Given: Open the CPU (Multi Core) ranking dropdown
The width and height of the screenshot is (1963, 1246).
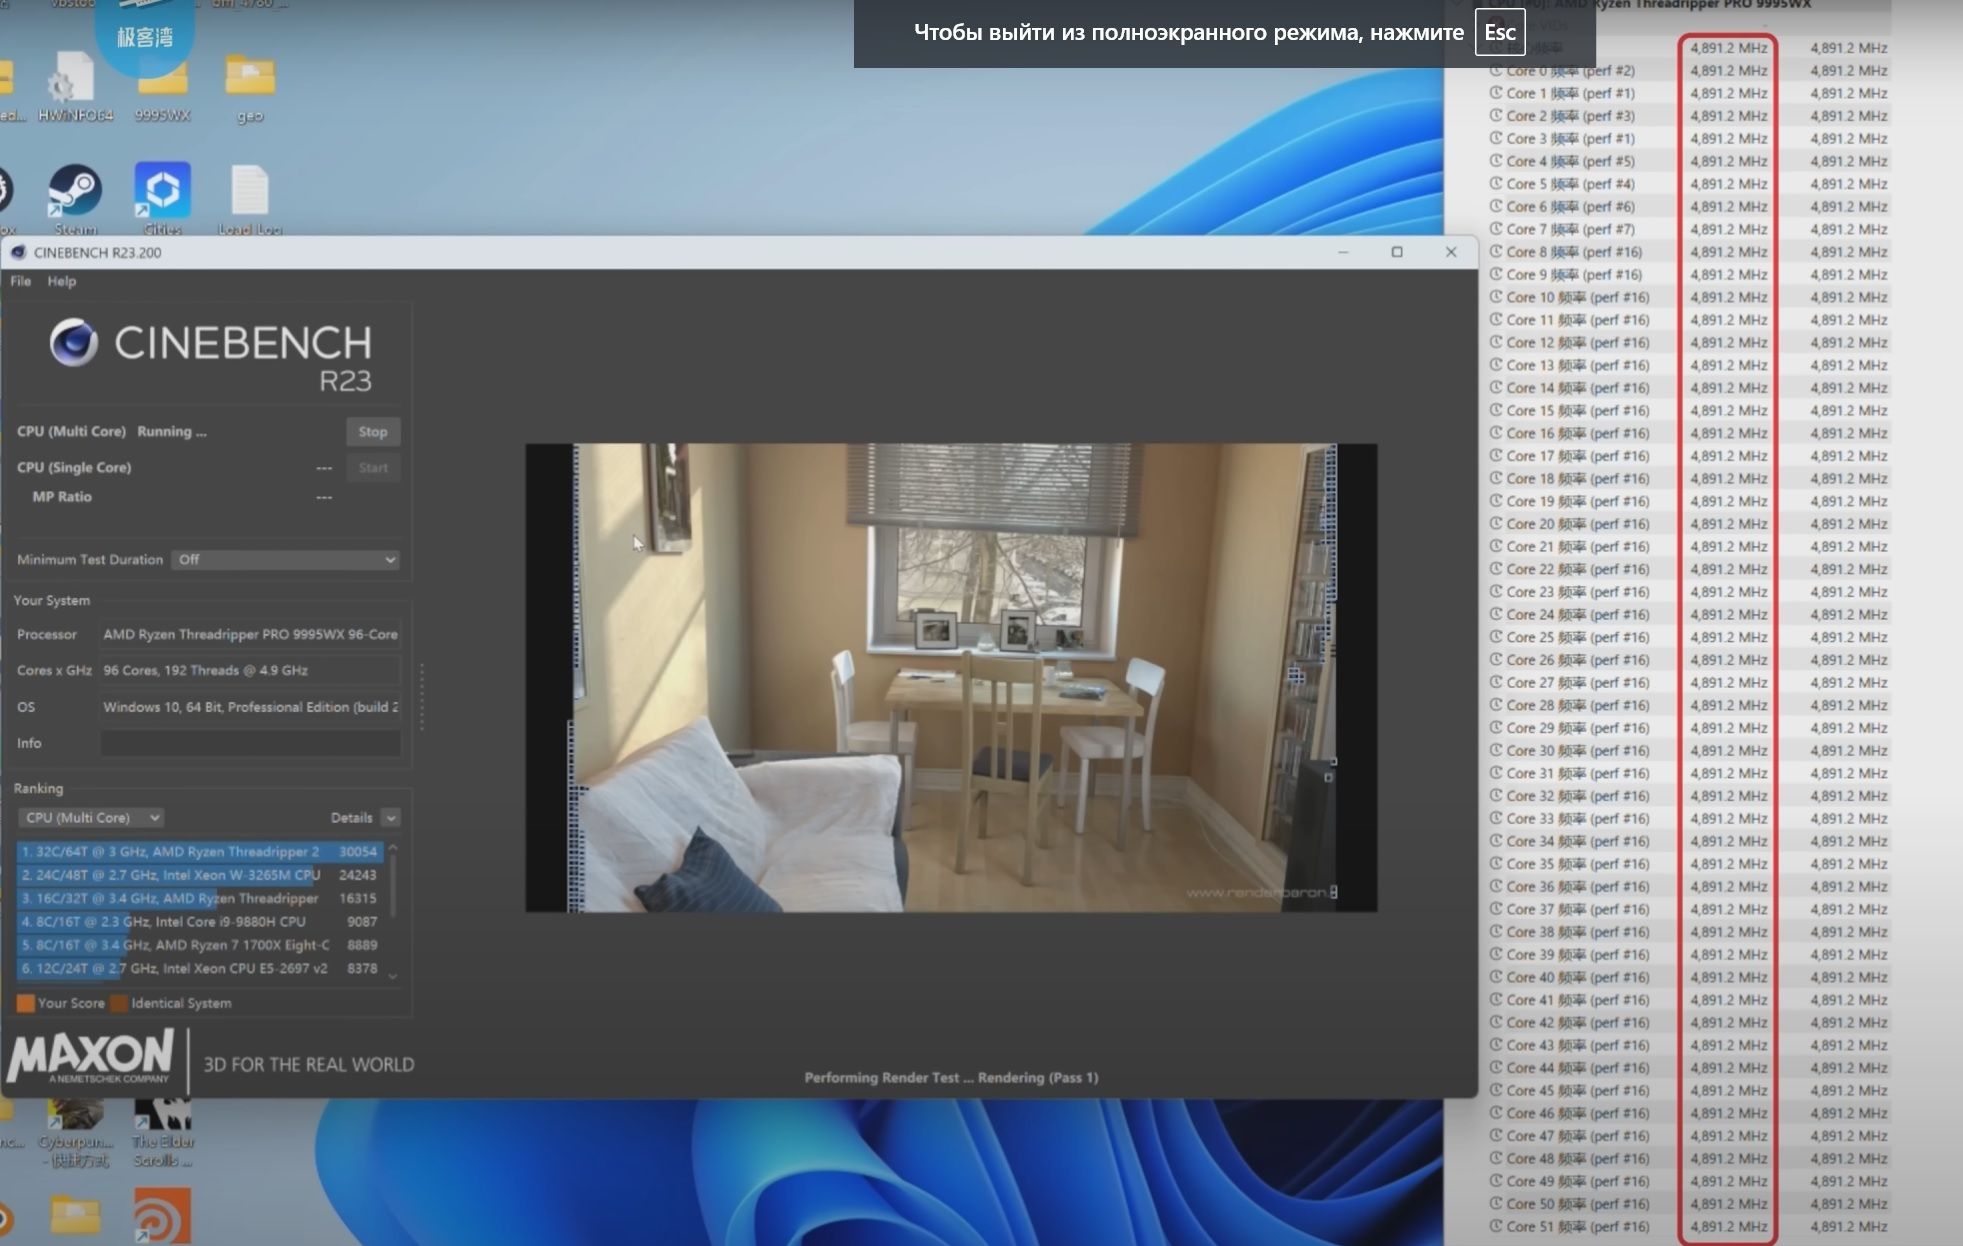Looking at the screenshot, I should point(91,818).
